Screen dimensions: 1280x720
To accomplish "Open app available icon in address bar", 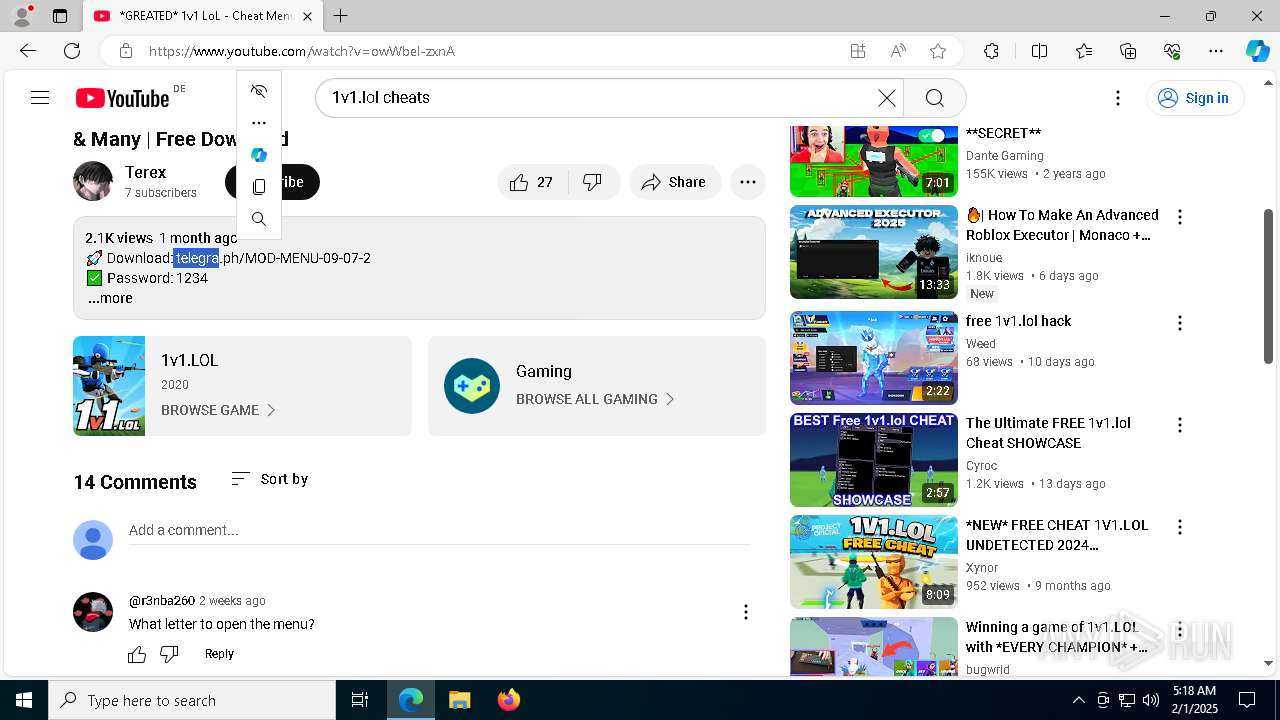I will point(858,51).
